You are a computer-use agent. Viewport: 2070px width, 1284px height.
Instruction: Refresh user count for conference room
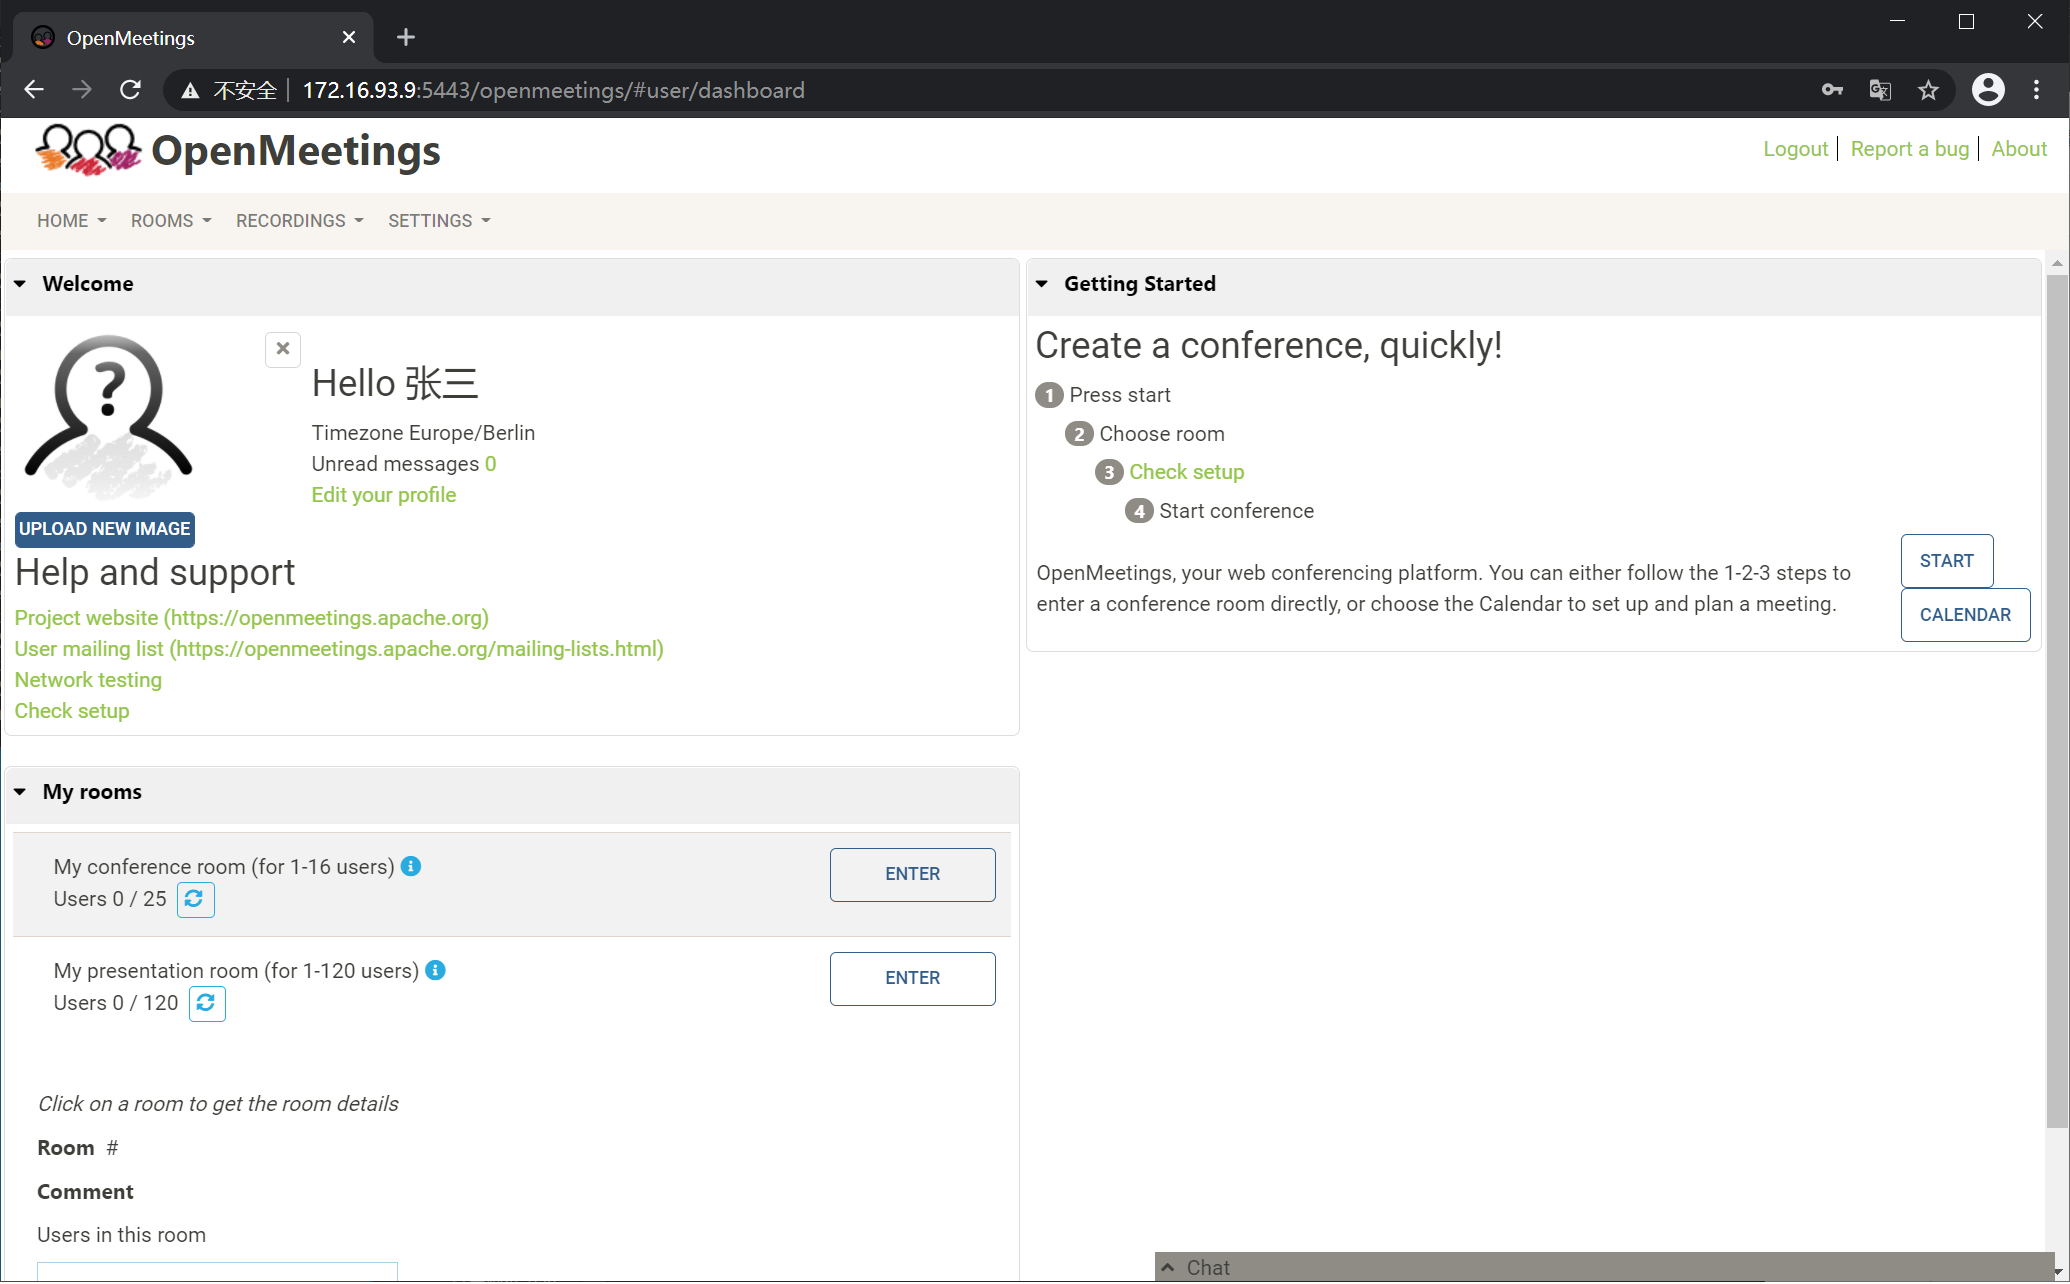[x=195, y=899]
